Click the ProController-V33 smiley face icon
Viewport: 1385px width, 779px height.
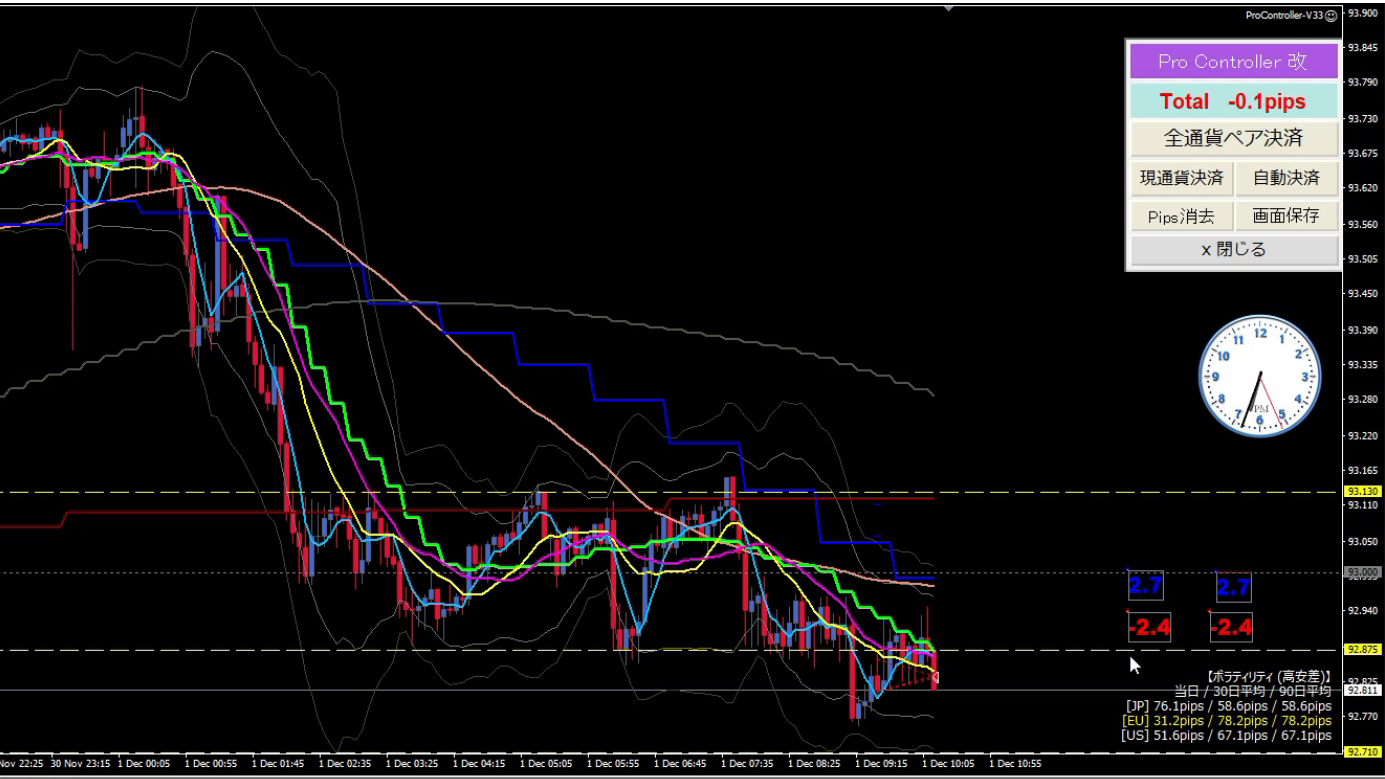coord(1331,16)
